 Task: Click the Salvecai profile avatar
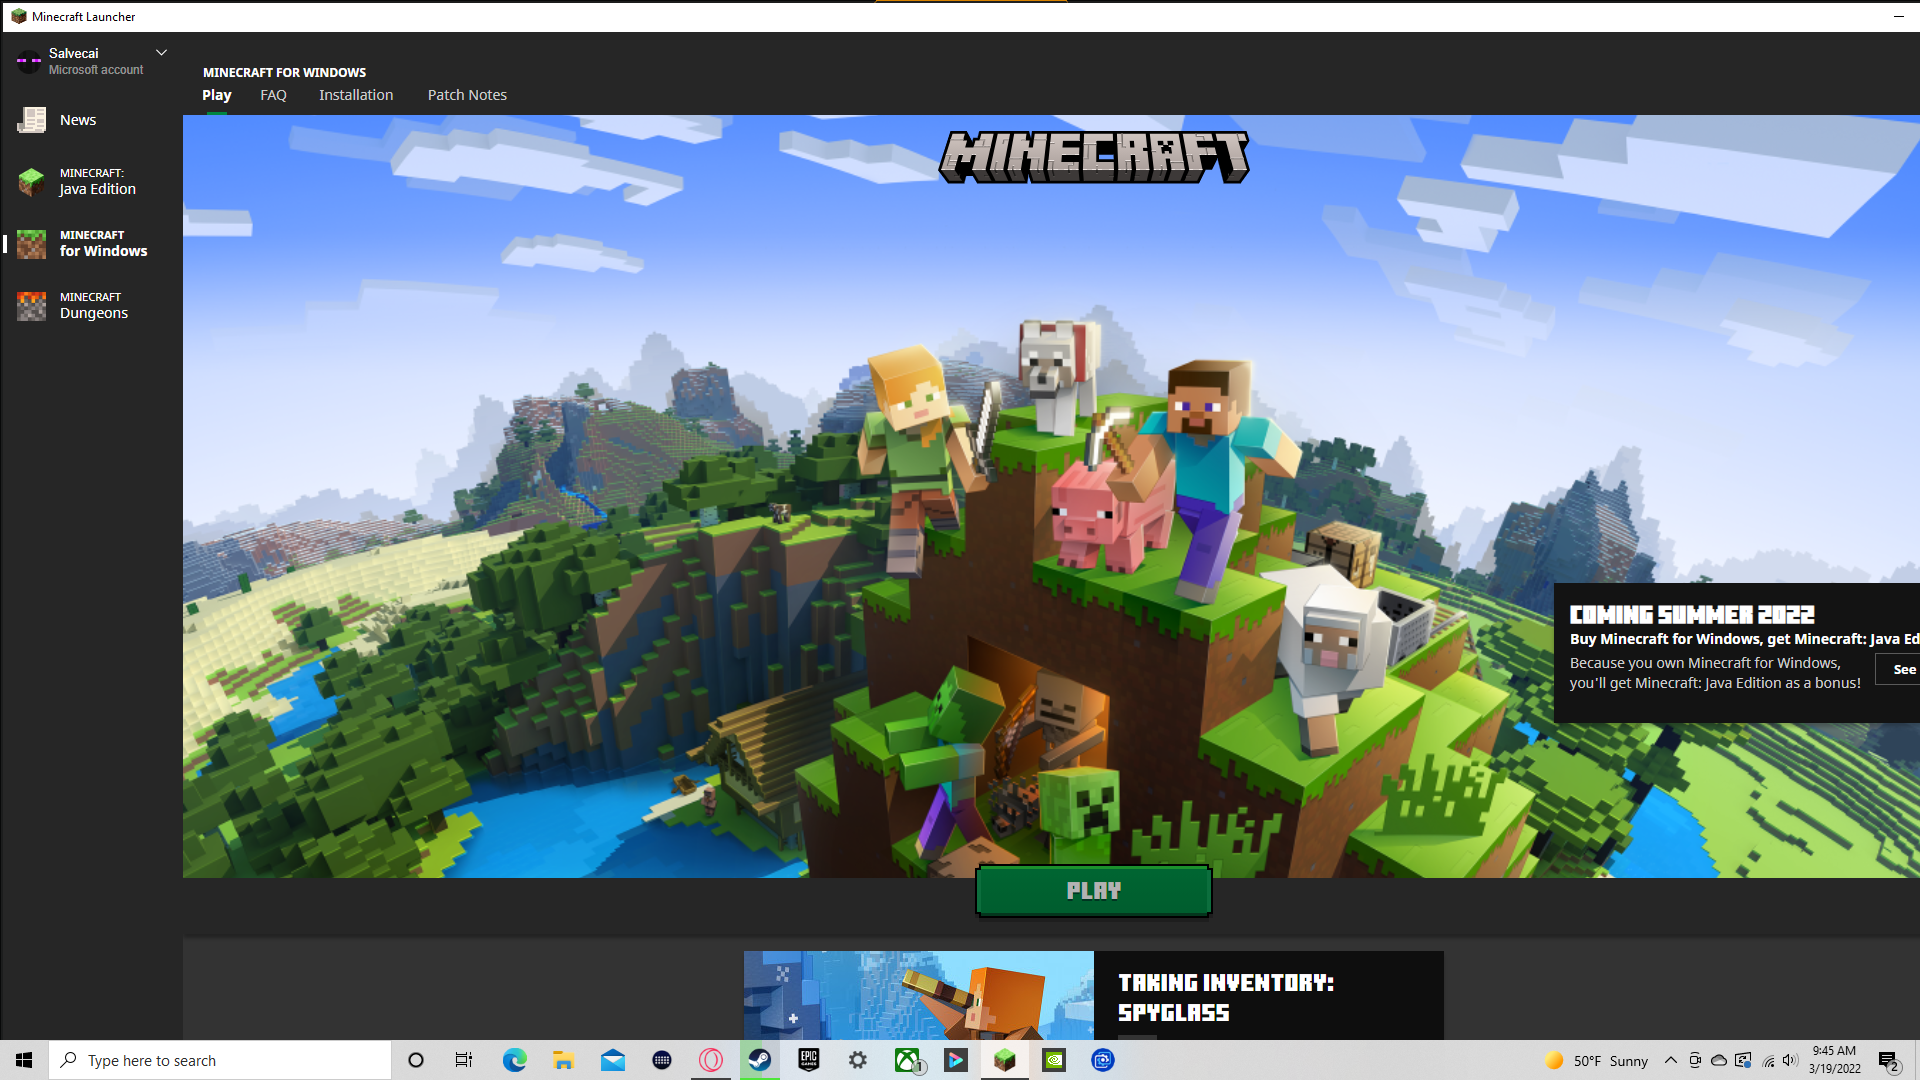coord(28,61)
